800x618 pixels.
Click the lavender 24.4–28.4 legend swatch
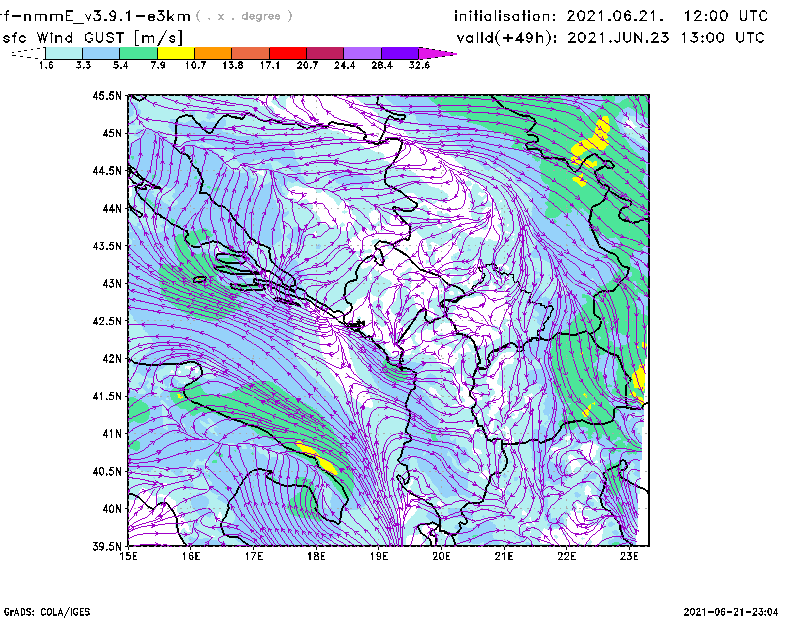pyautogui.click(x=362, y=53)
